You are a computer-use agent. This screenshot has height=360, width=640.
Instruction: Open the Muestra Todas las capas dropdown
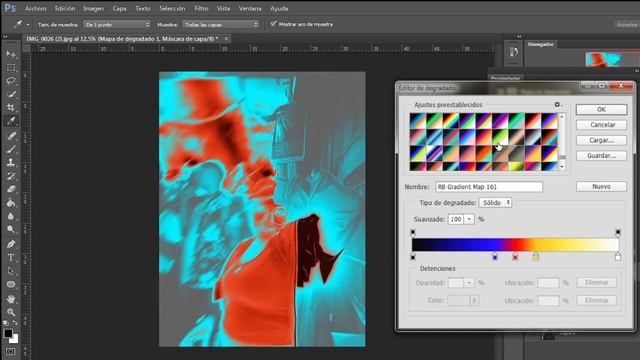(220, 24)
